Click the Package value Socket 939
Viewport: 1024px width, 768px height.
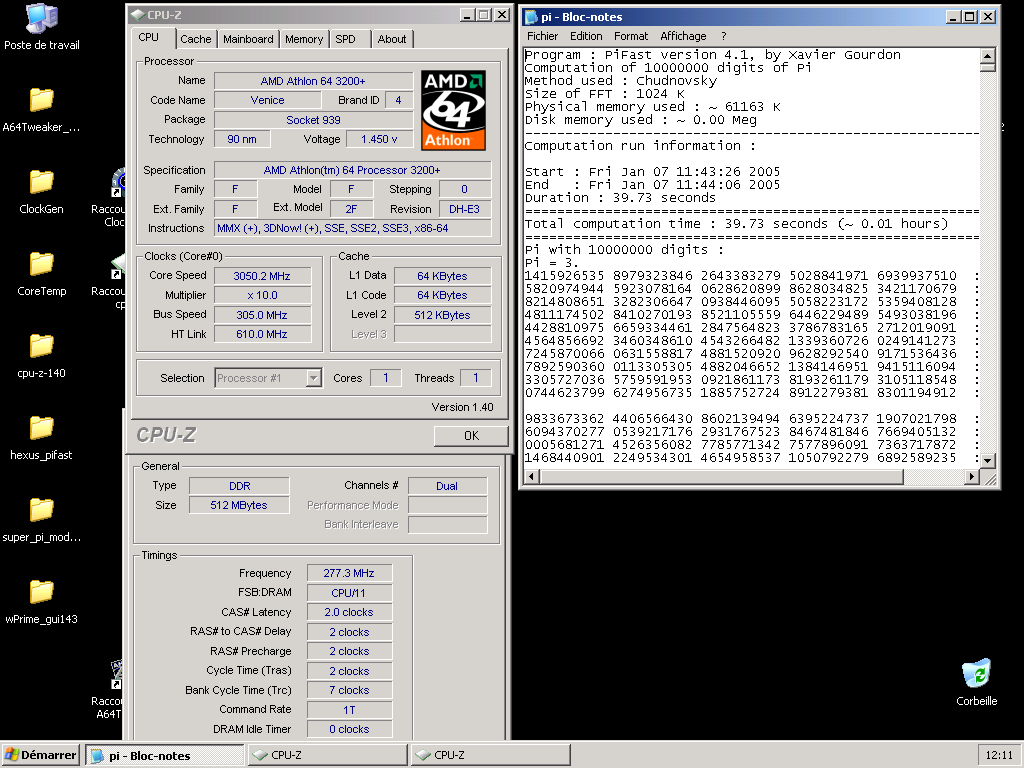[313, 120]
